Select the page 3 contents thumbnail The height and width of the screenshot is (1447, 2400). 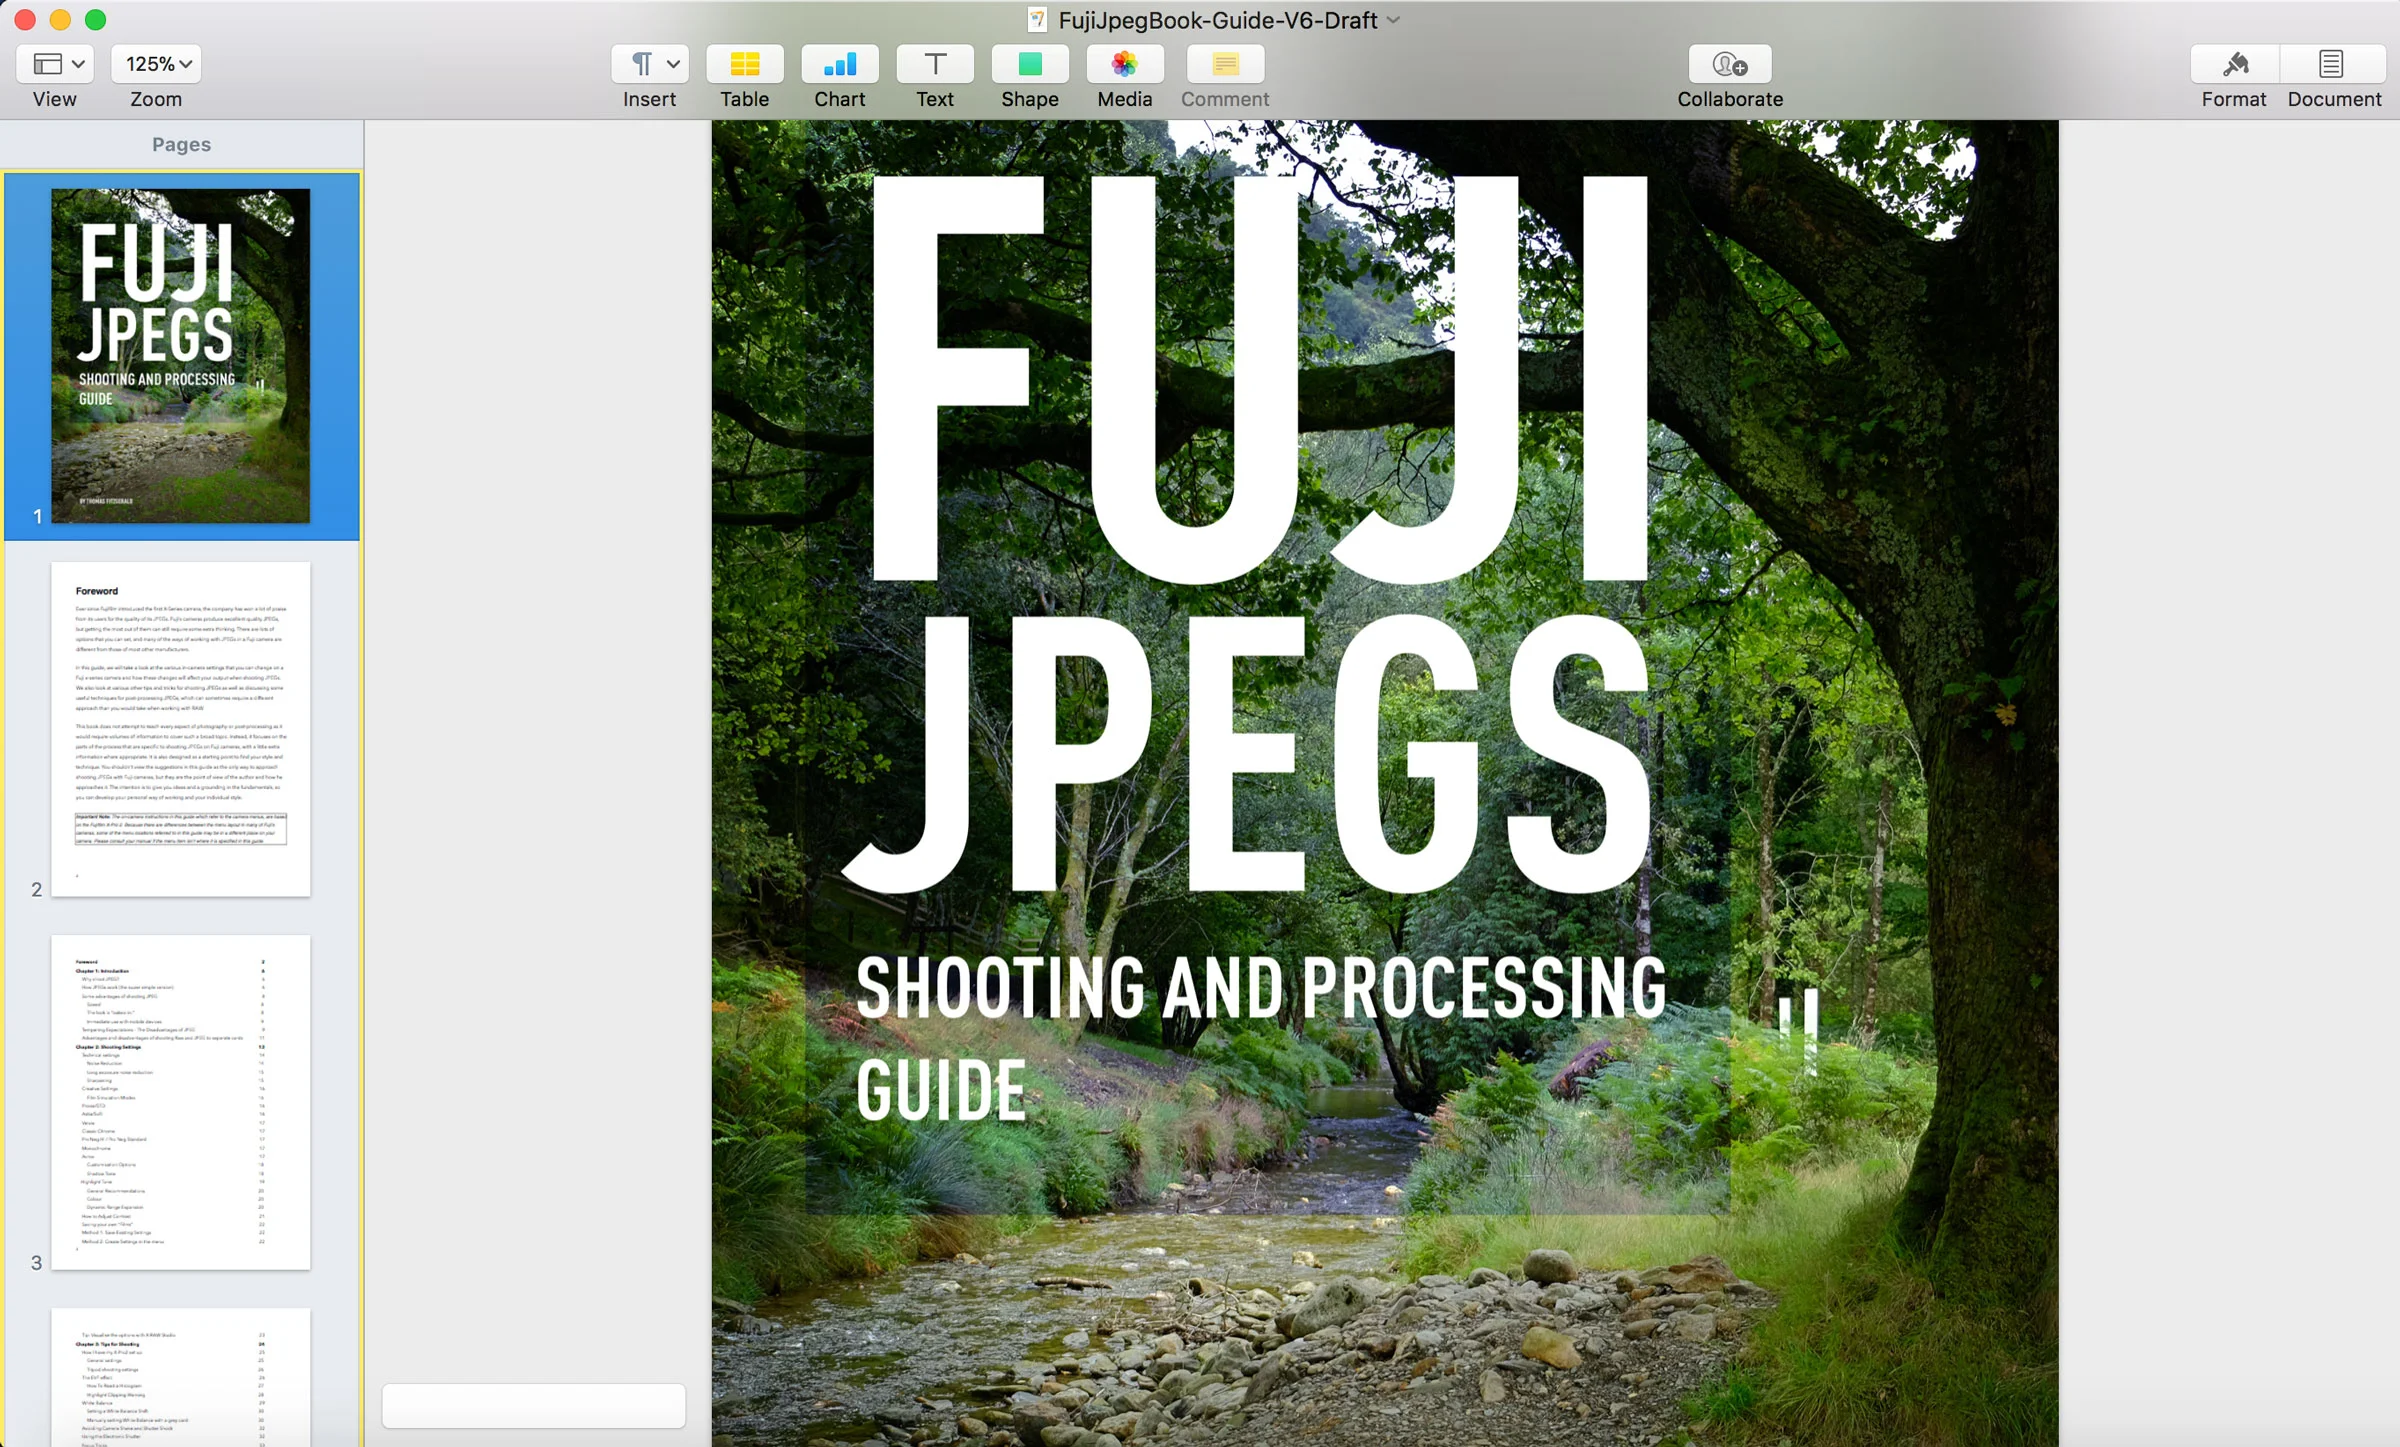click(x=181, y=1102)
